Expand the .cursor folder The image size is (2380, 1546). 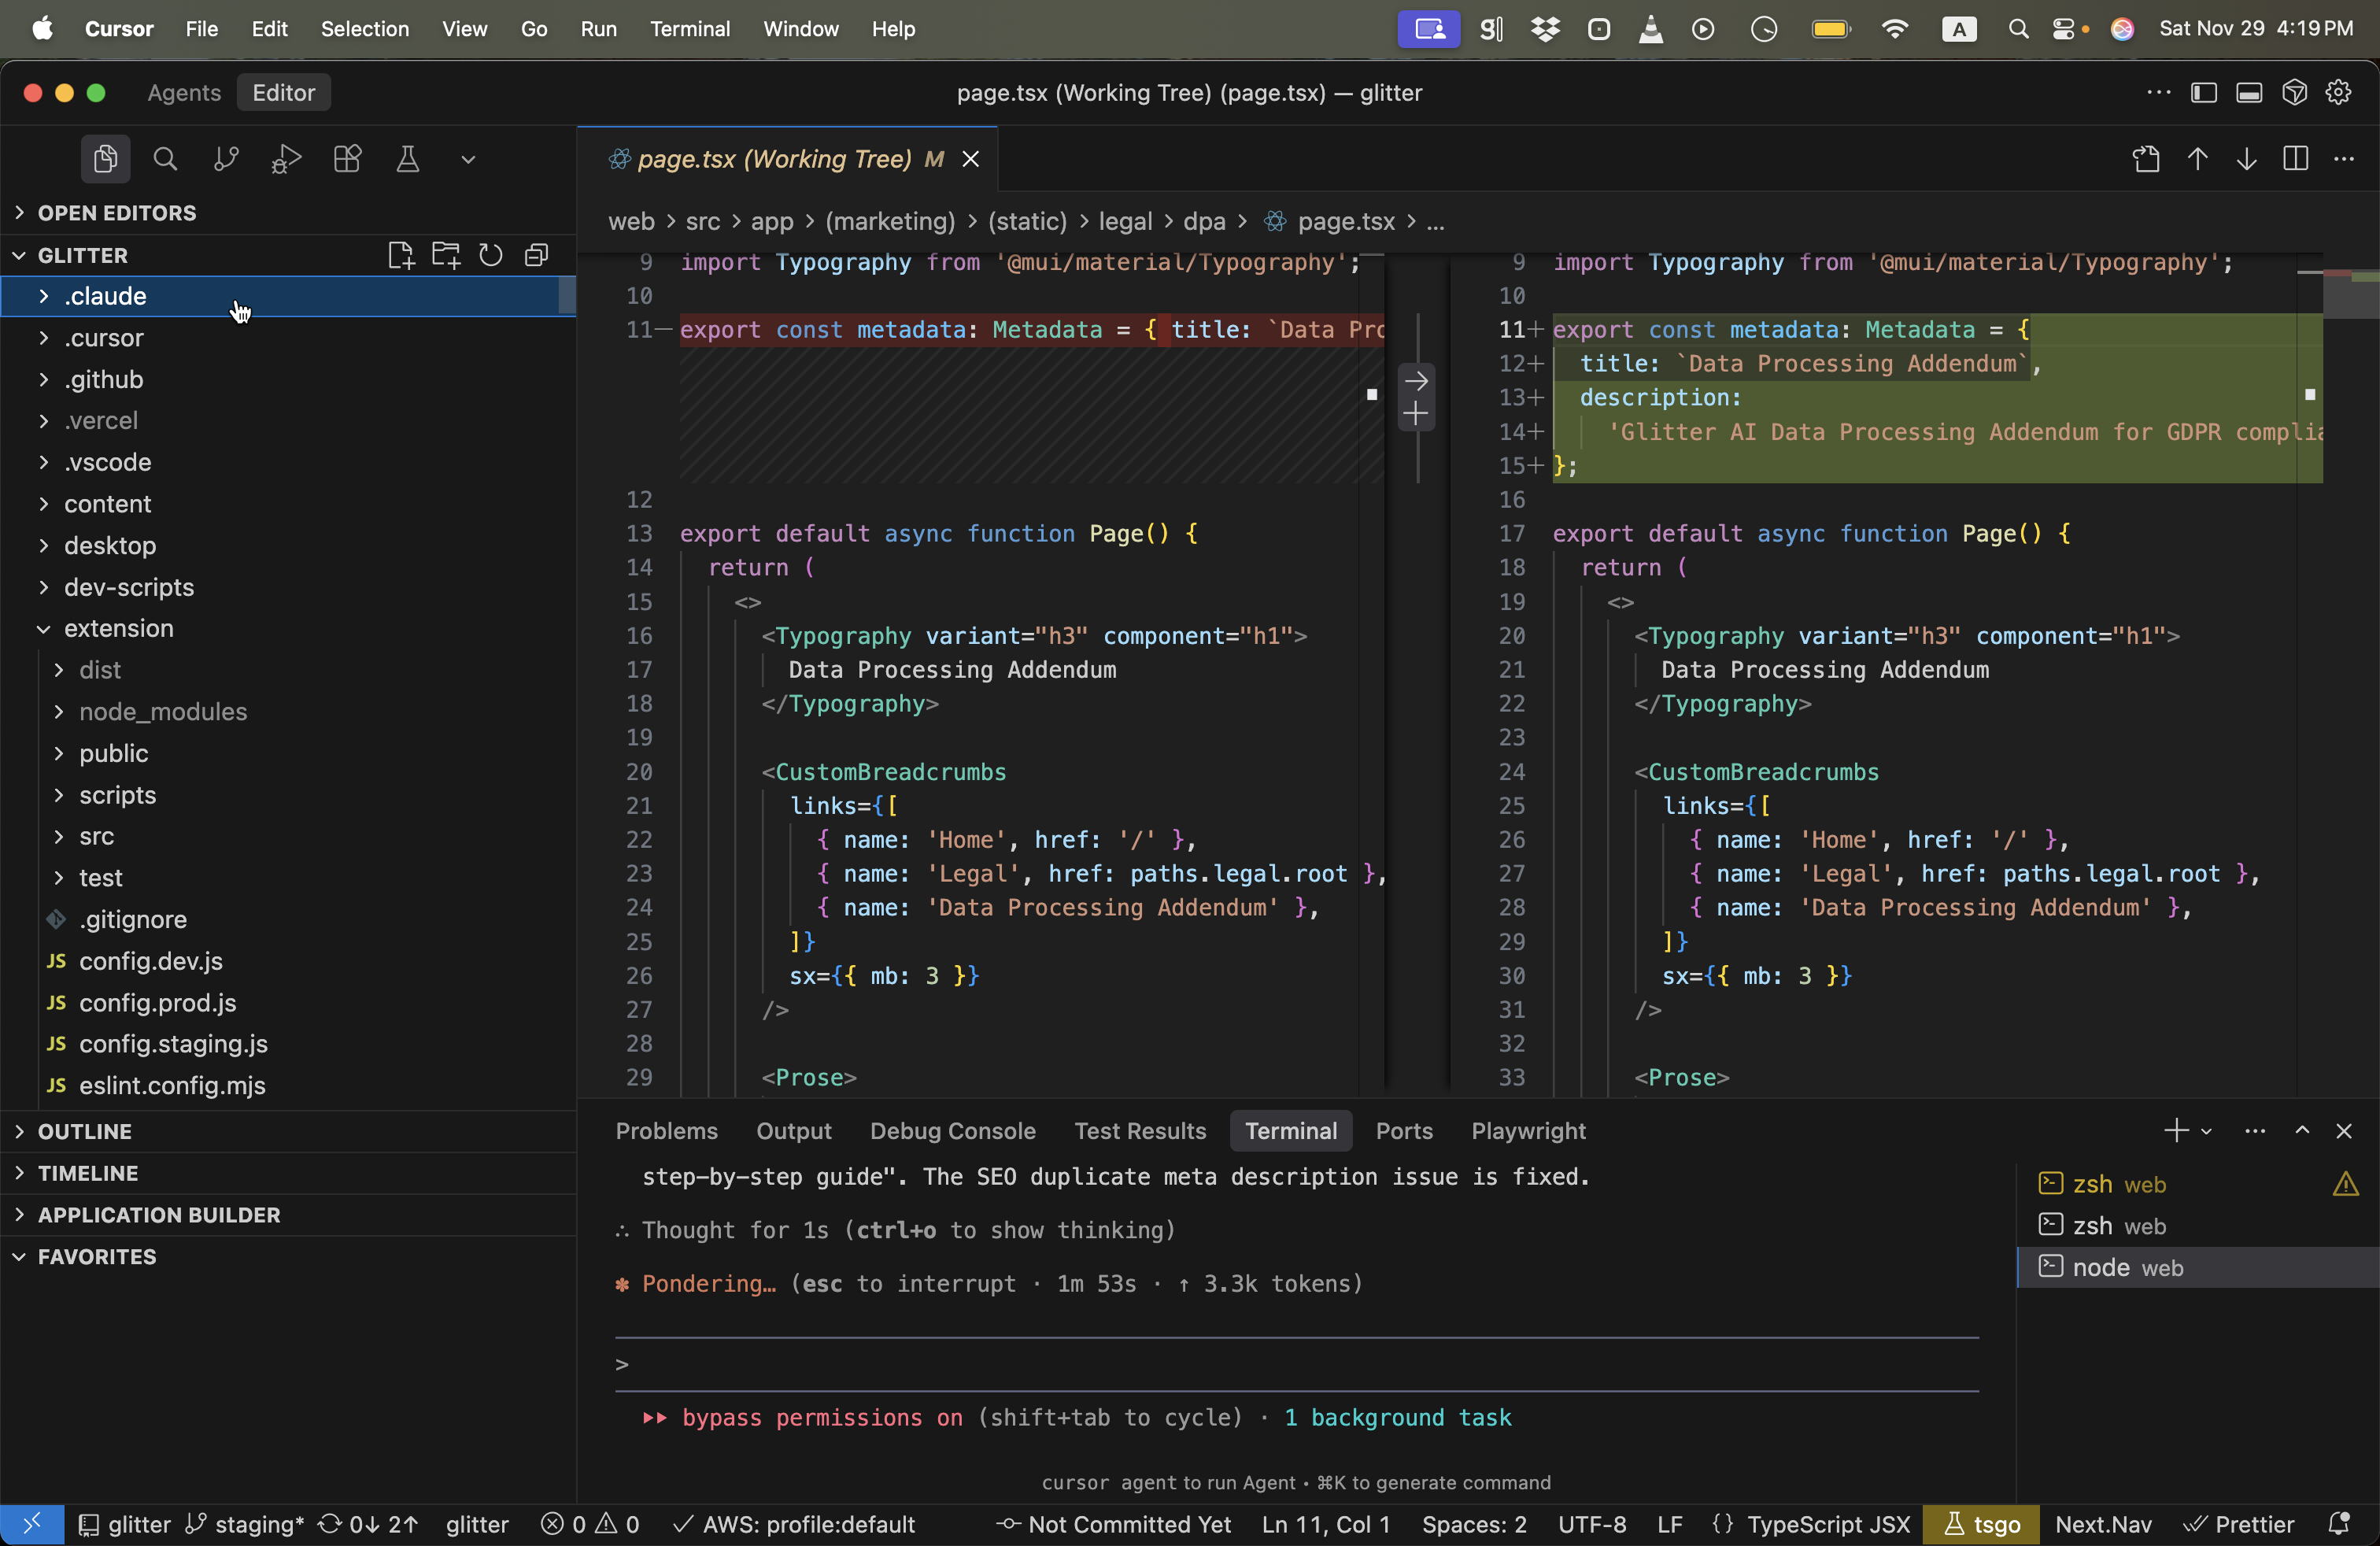pyautogui.click(x=104, y=338)
